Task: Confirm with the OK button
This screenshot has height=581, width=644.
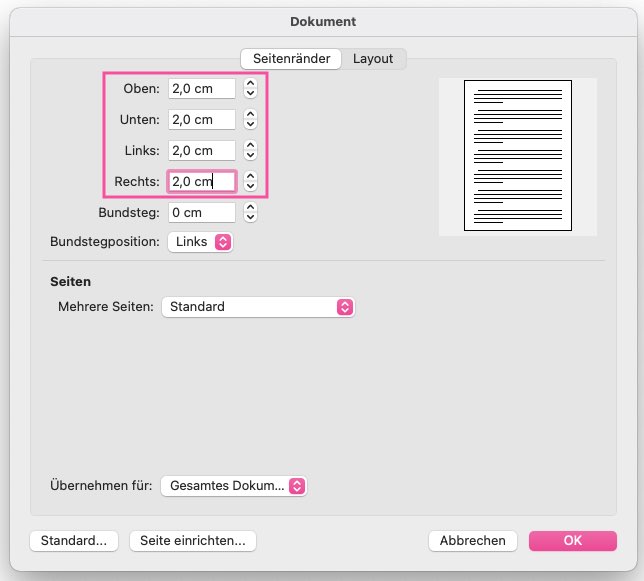Action: click(573, 540)
